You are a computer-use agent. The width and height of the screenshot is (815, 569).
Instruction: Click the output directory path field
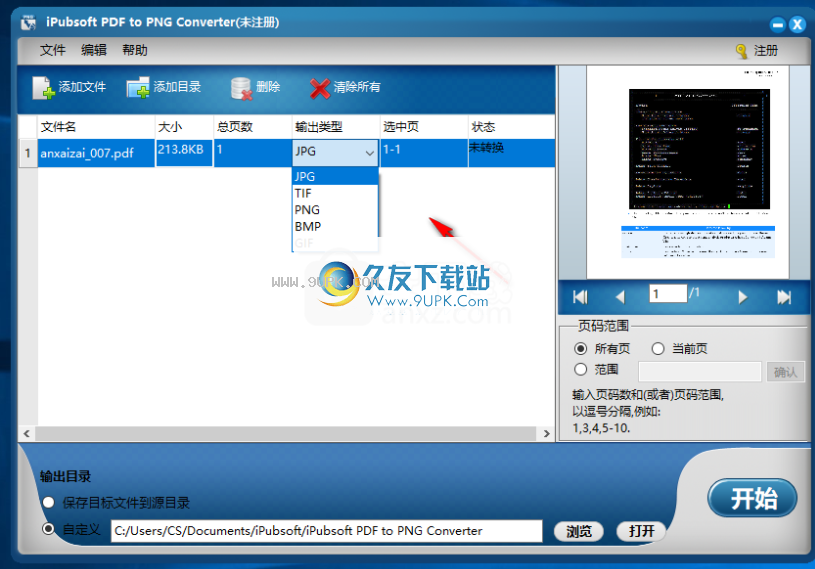(x=326, y=531)
